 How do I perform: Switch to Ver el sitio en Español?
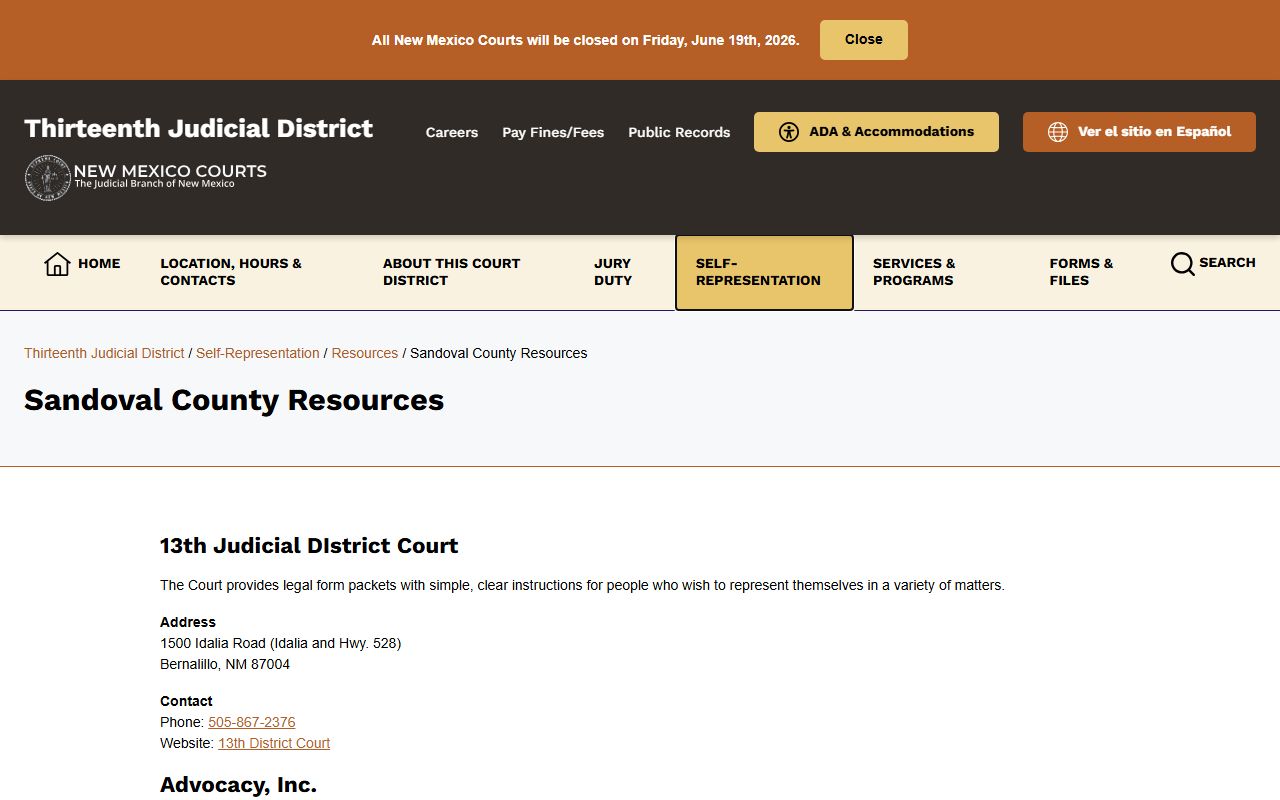click(1139, 132)
